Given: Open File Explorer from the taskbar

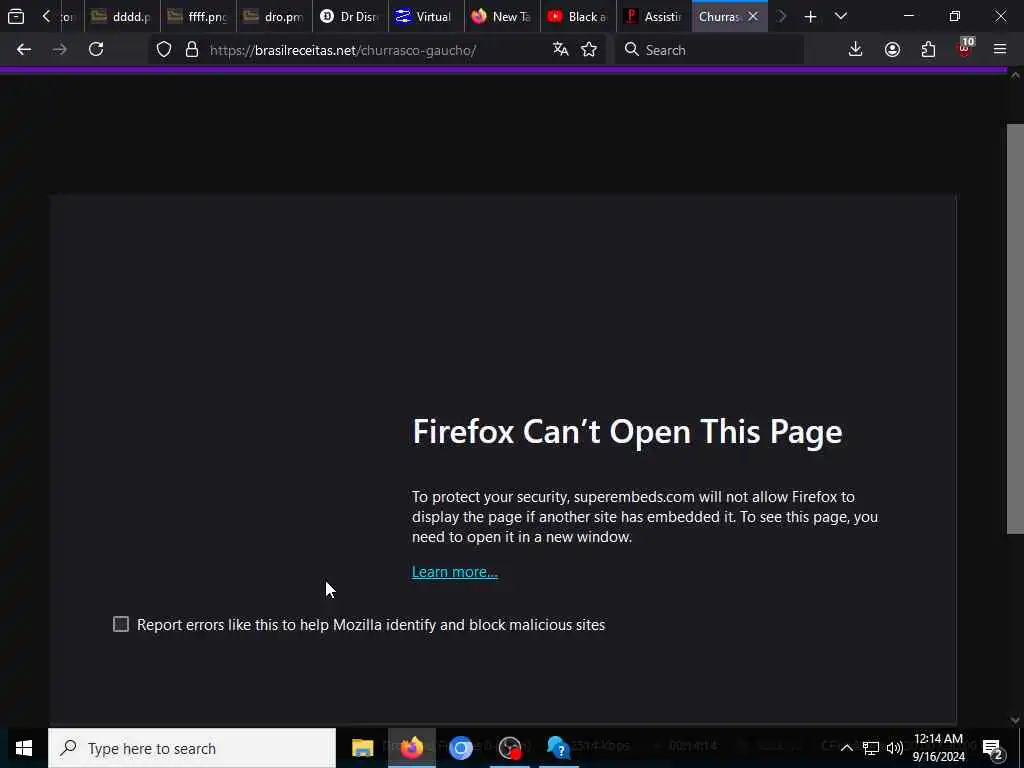Looking at the screenshot, I should tap(362, 748).
